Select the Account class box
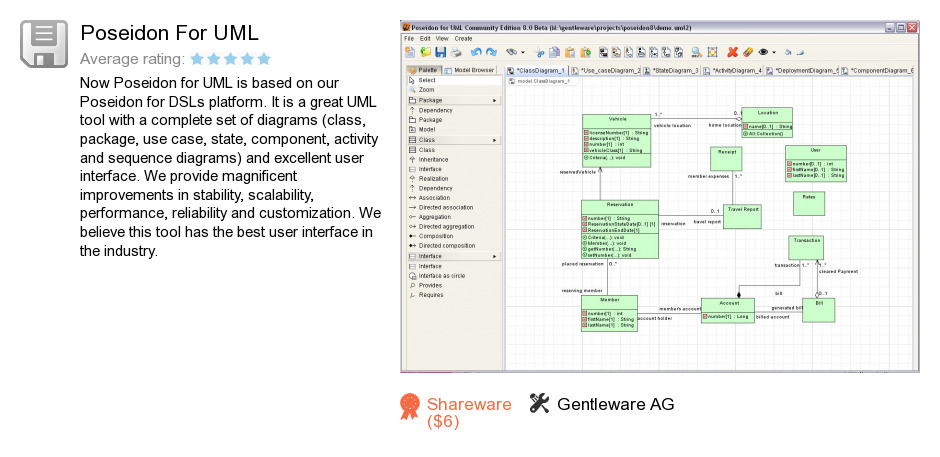 point(728,311)
